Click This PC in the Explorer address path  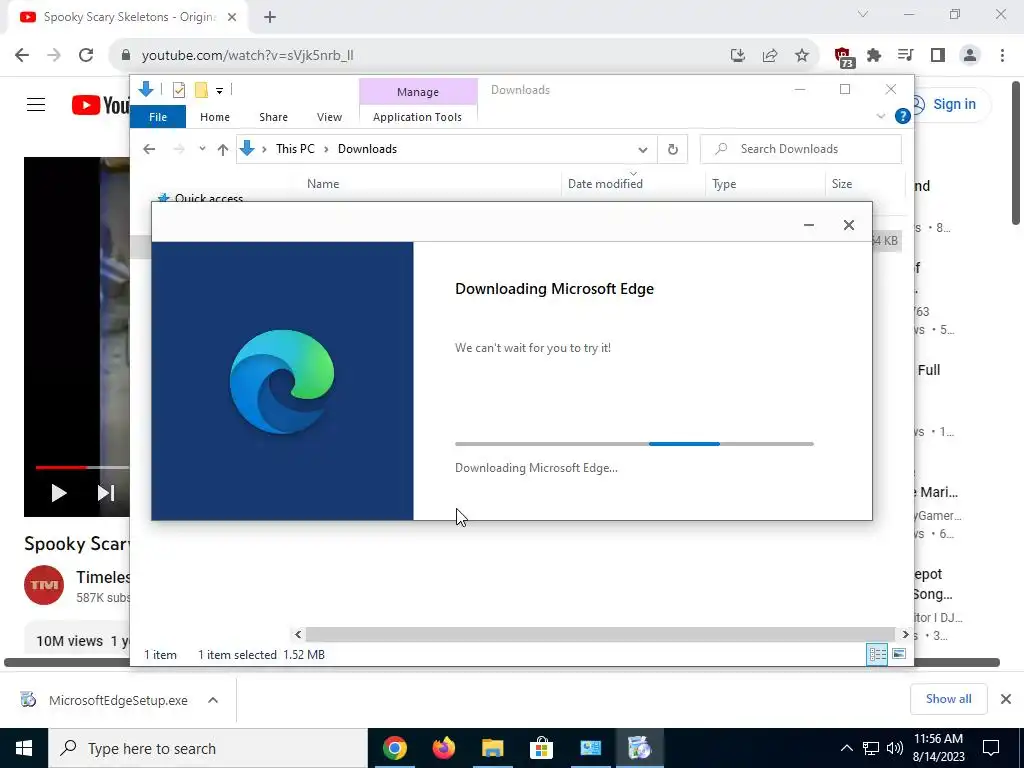point(295,149)
